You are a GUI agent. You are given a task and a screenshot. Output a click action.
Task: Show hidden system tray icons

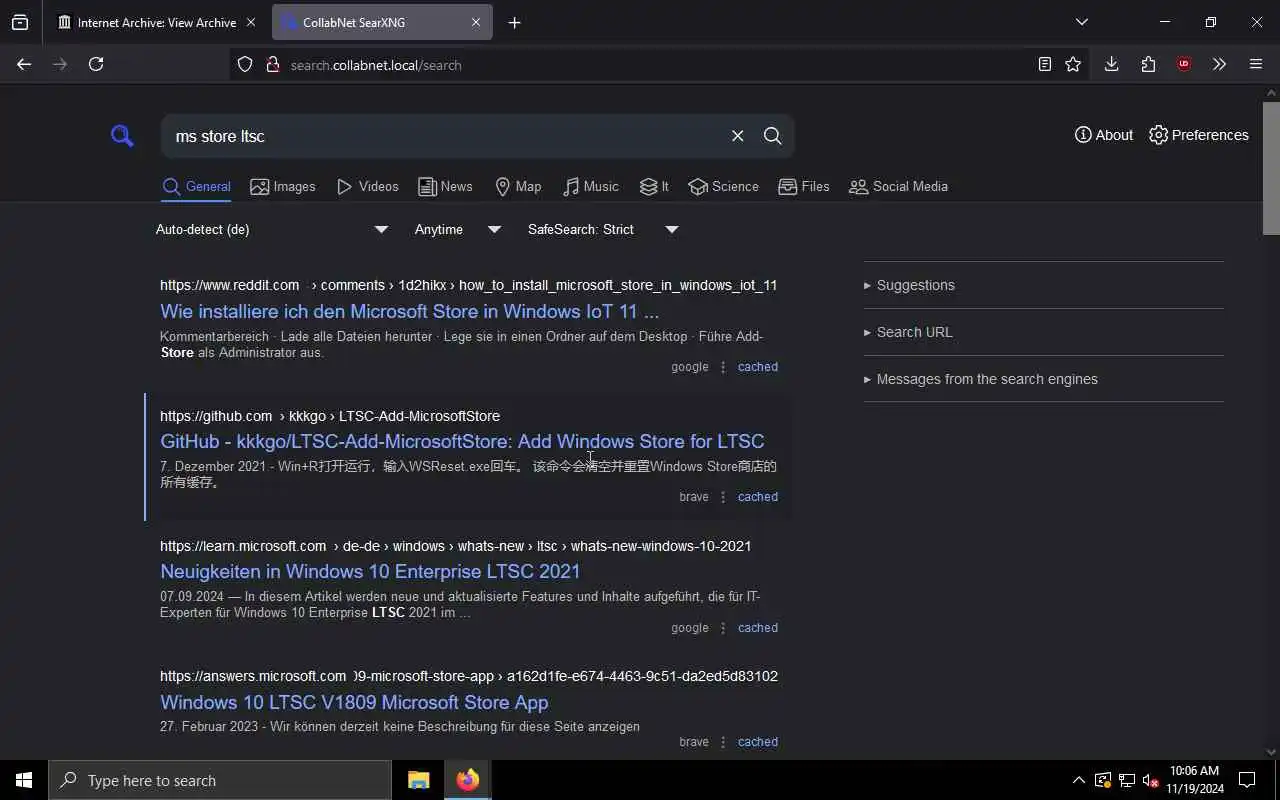click(1078, 780)
